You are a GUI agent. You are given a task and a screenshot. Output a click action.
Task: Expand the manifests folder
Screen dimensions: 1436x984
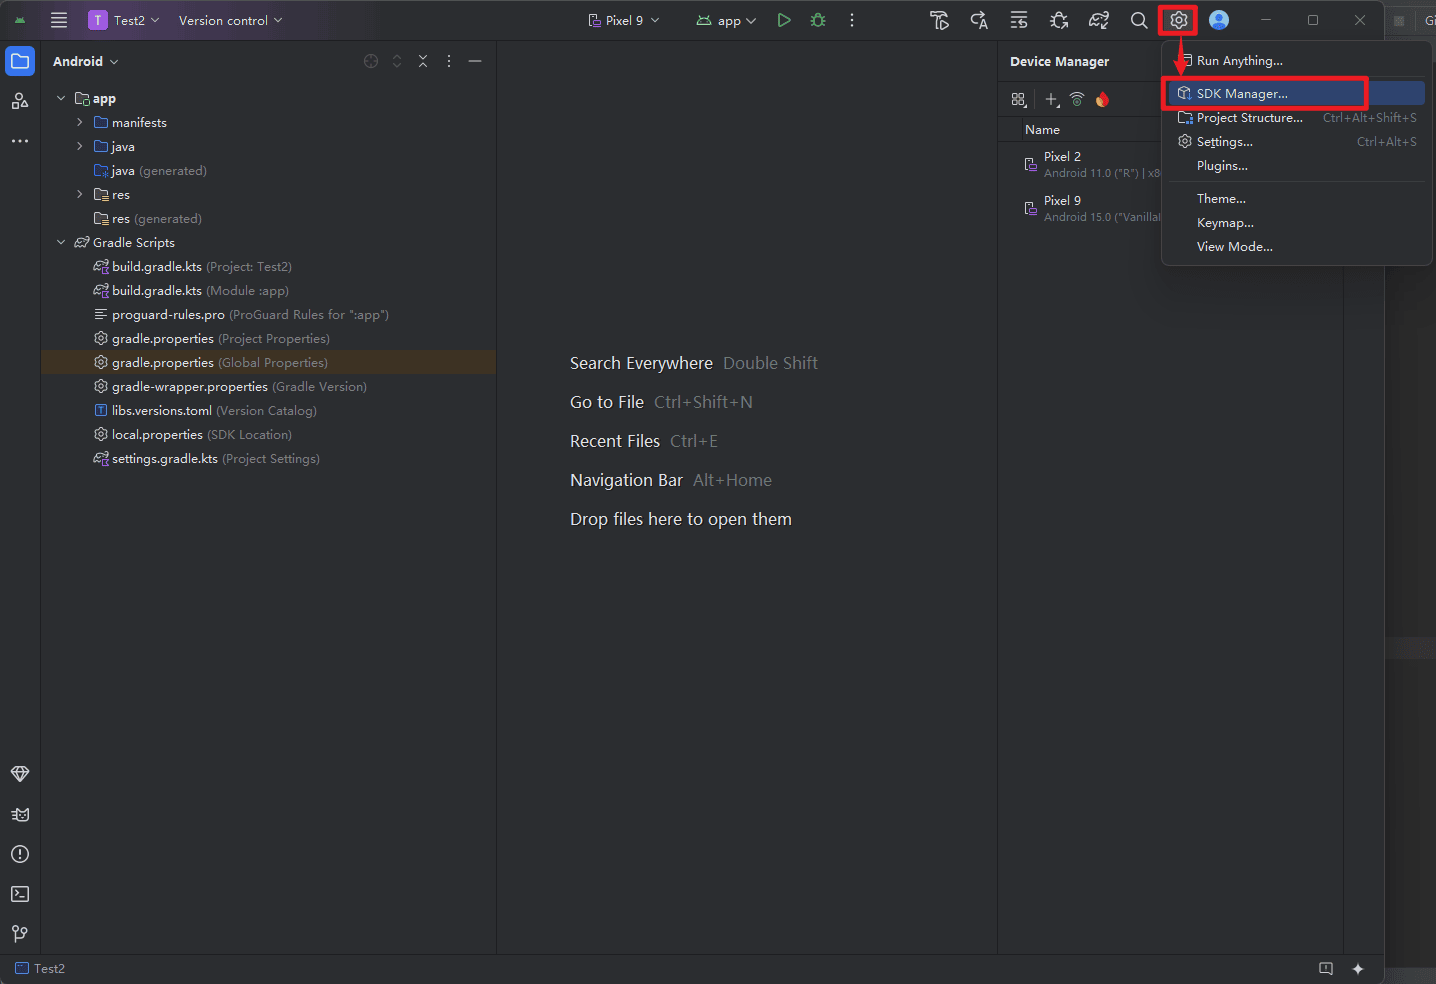point(80,122)
